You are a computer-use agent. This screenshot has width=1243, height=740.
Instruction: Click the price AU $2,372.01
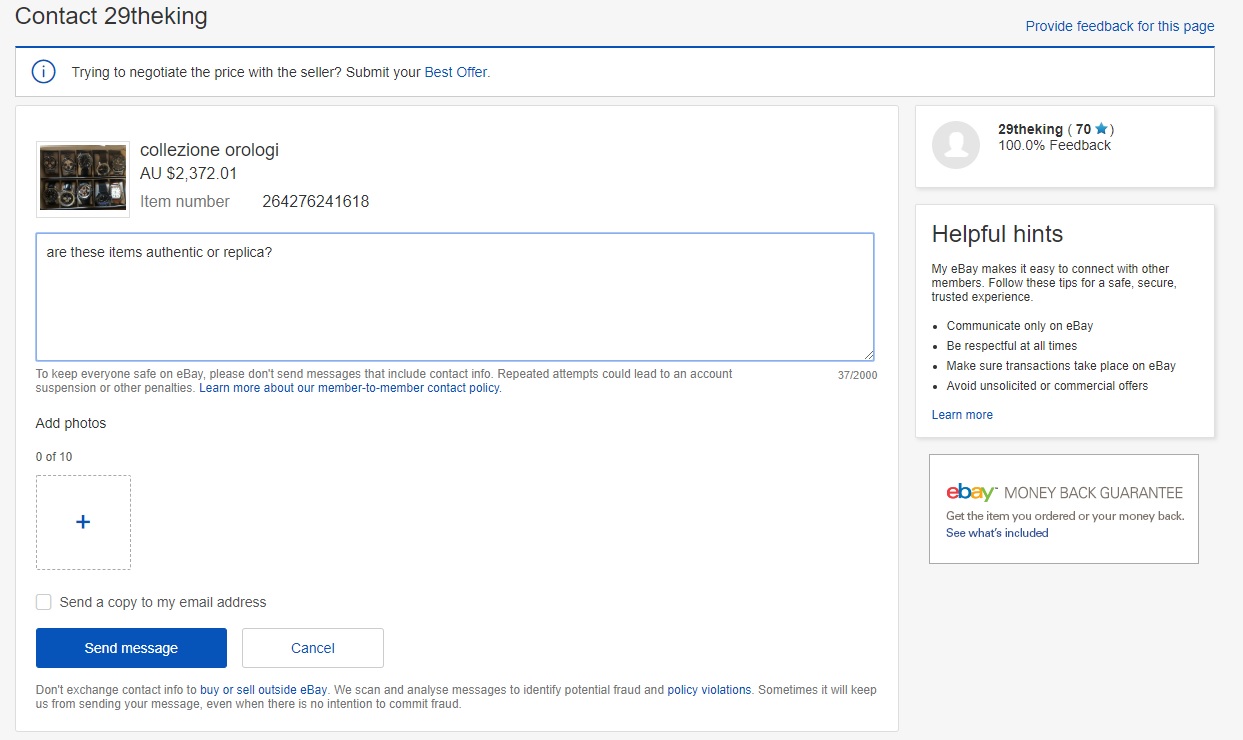(189, 174)
